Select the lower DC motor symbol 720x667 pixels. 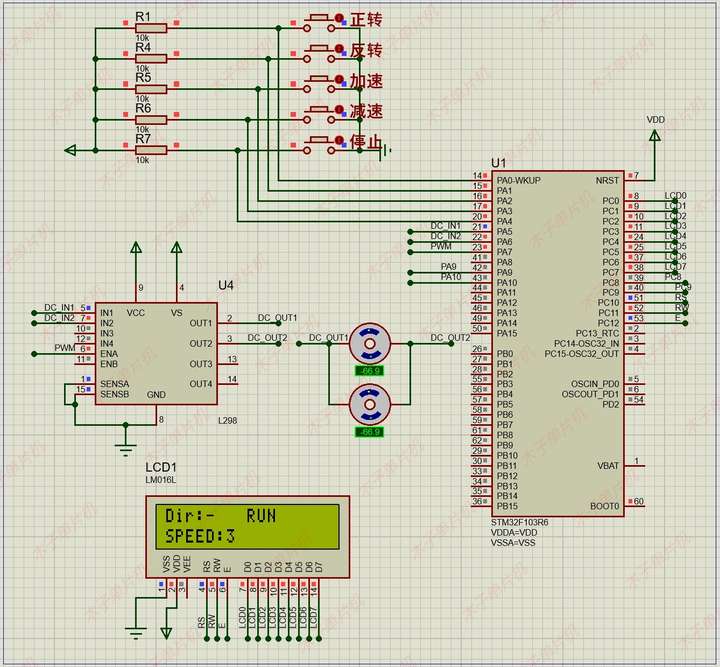[x=370, y=404]
